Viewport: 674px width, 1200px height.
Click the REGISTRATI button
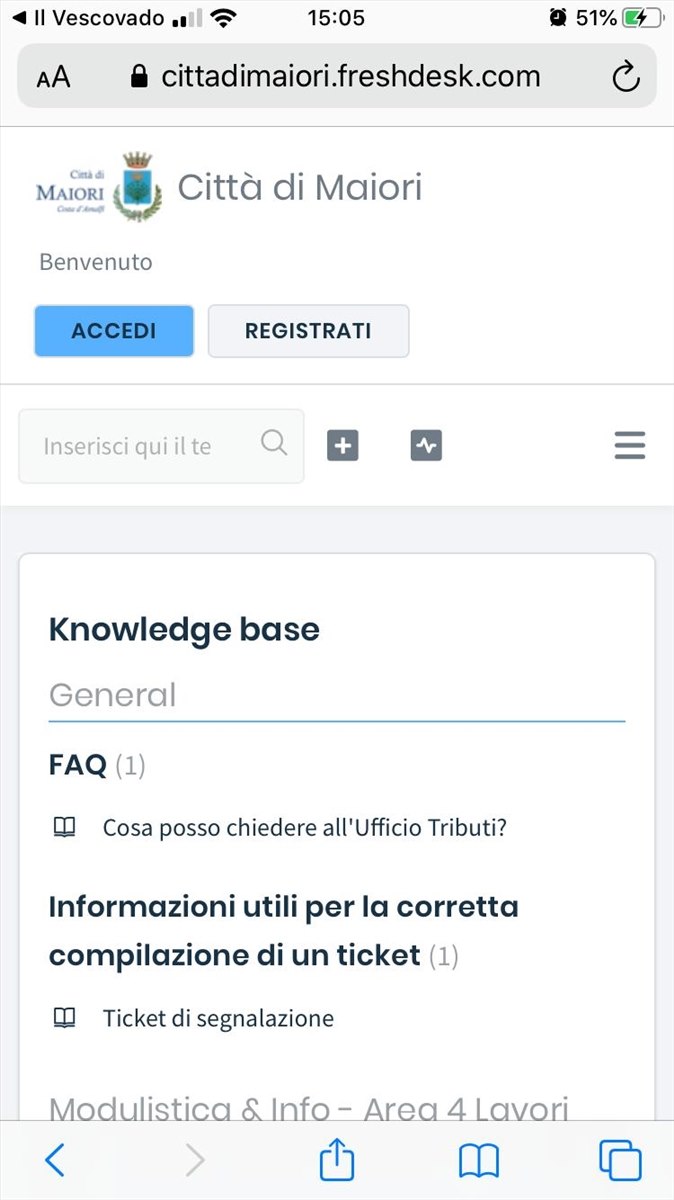pos(308,331)
